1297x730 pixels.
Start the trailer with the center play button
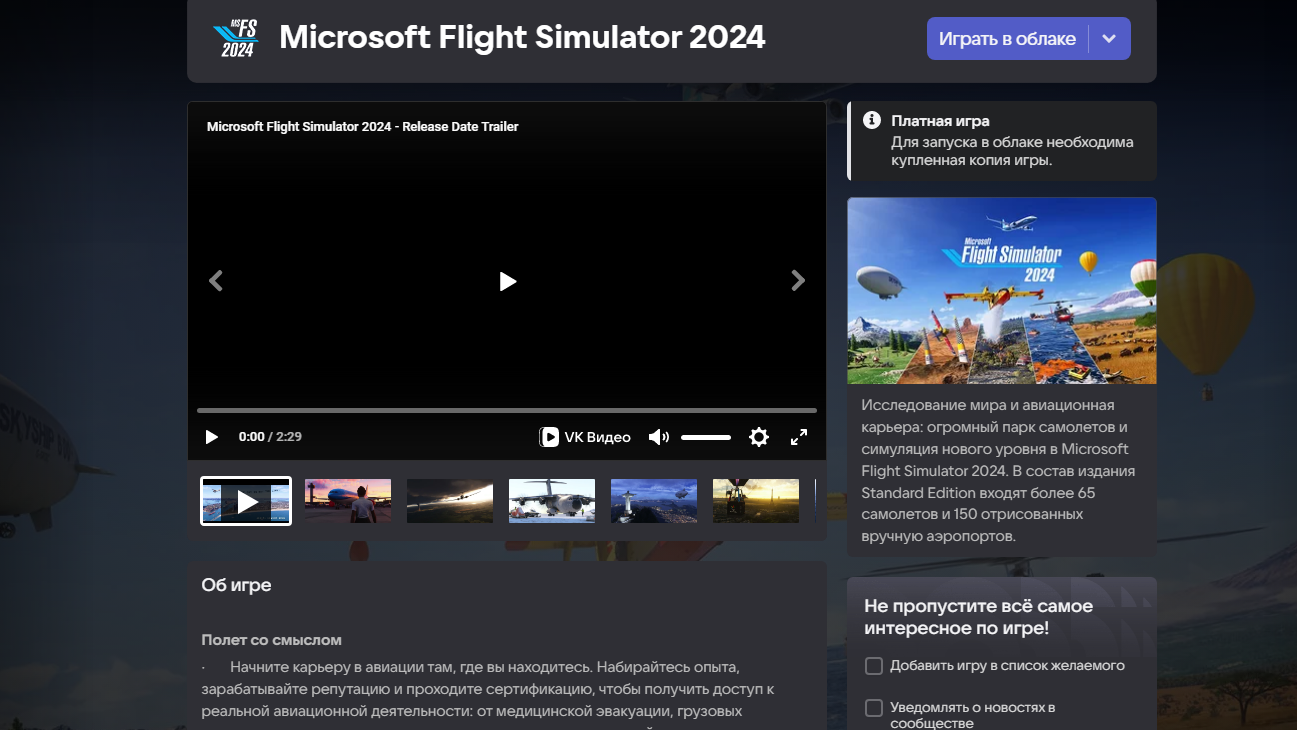coord(507,281)
